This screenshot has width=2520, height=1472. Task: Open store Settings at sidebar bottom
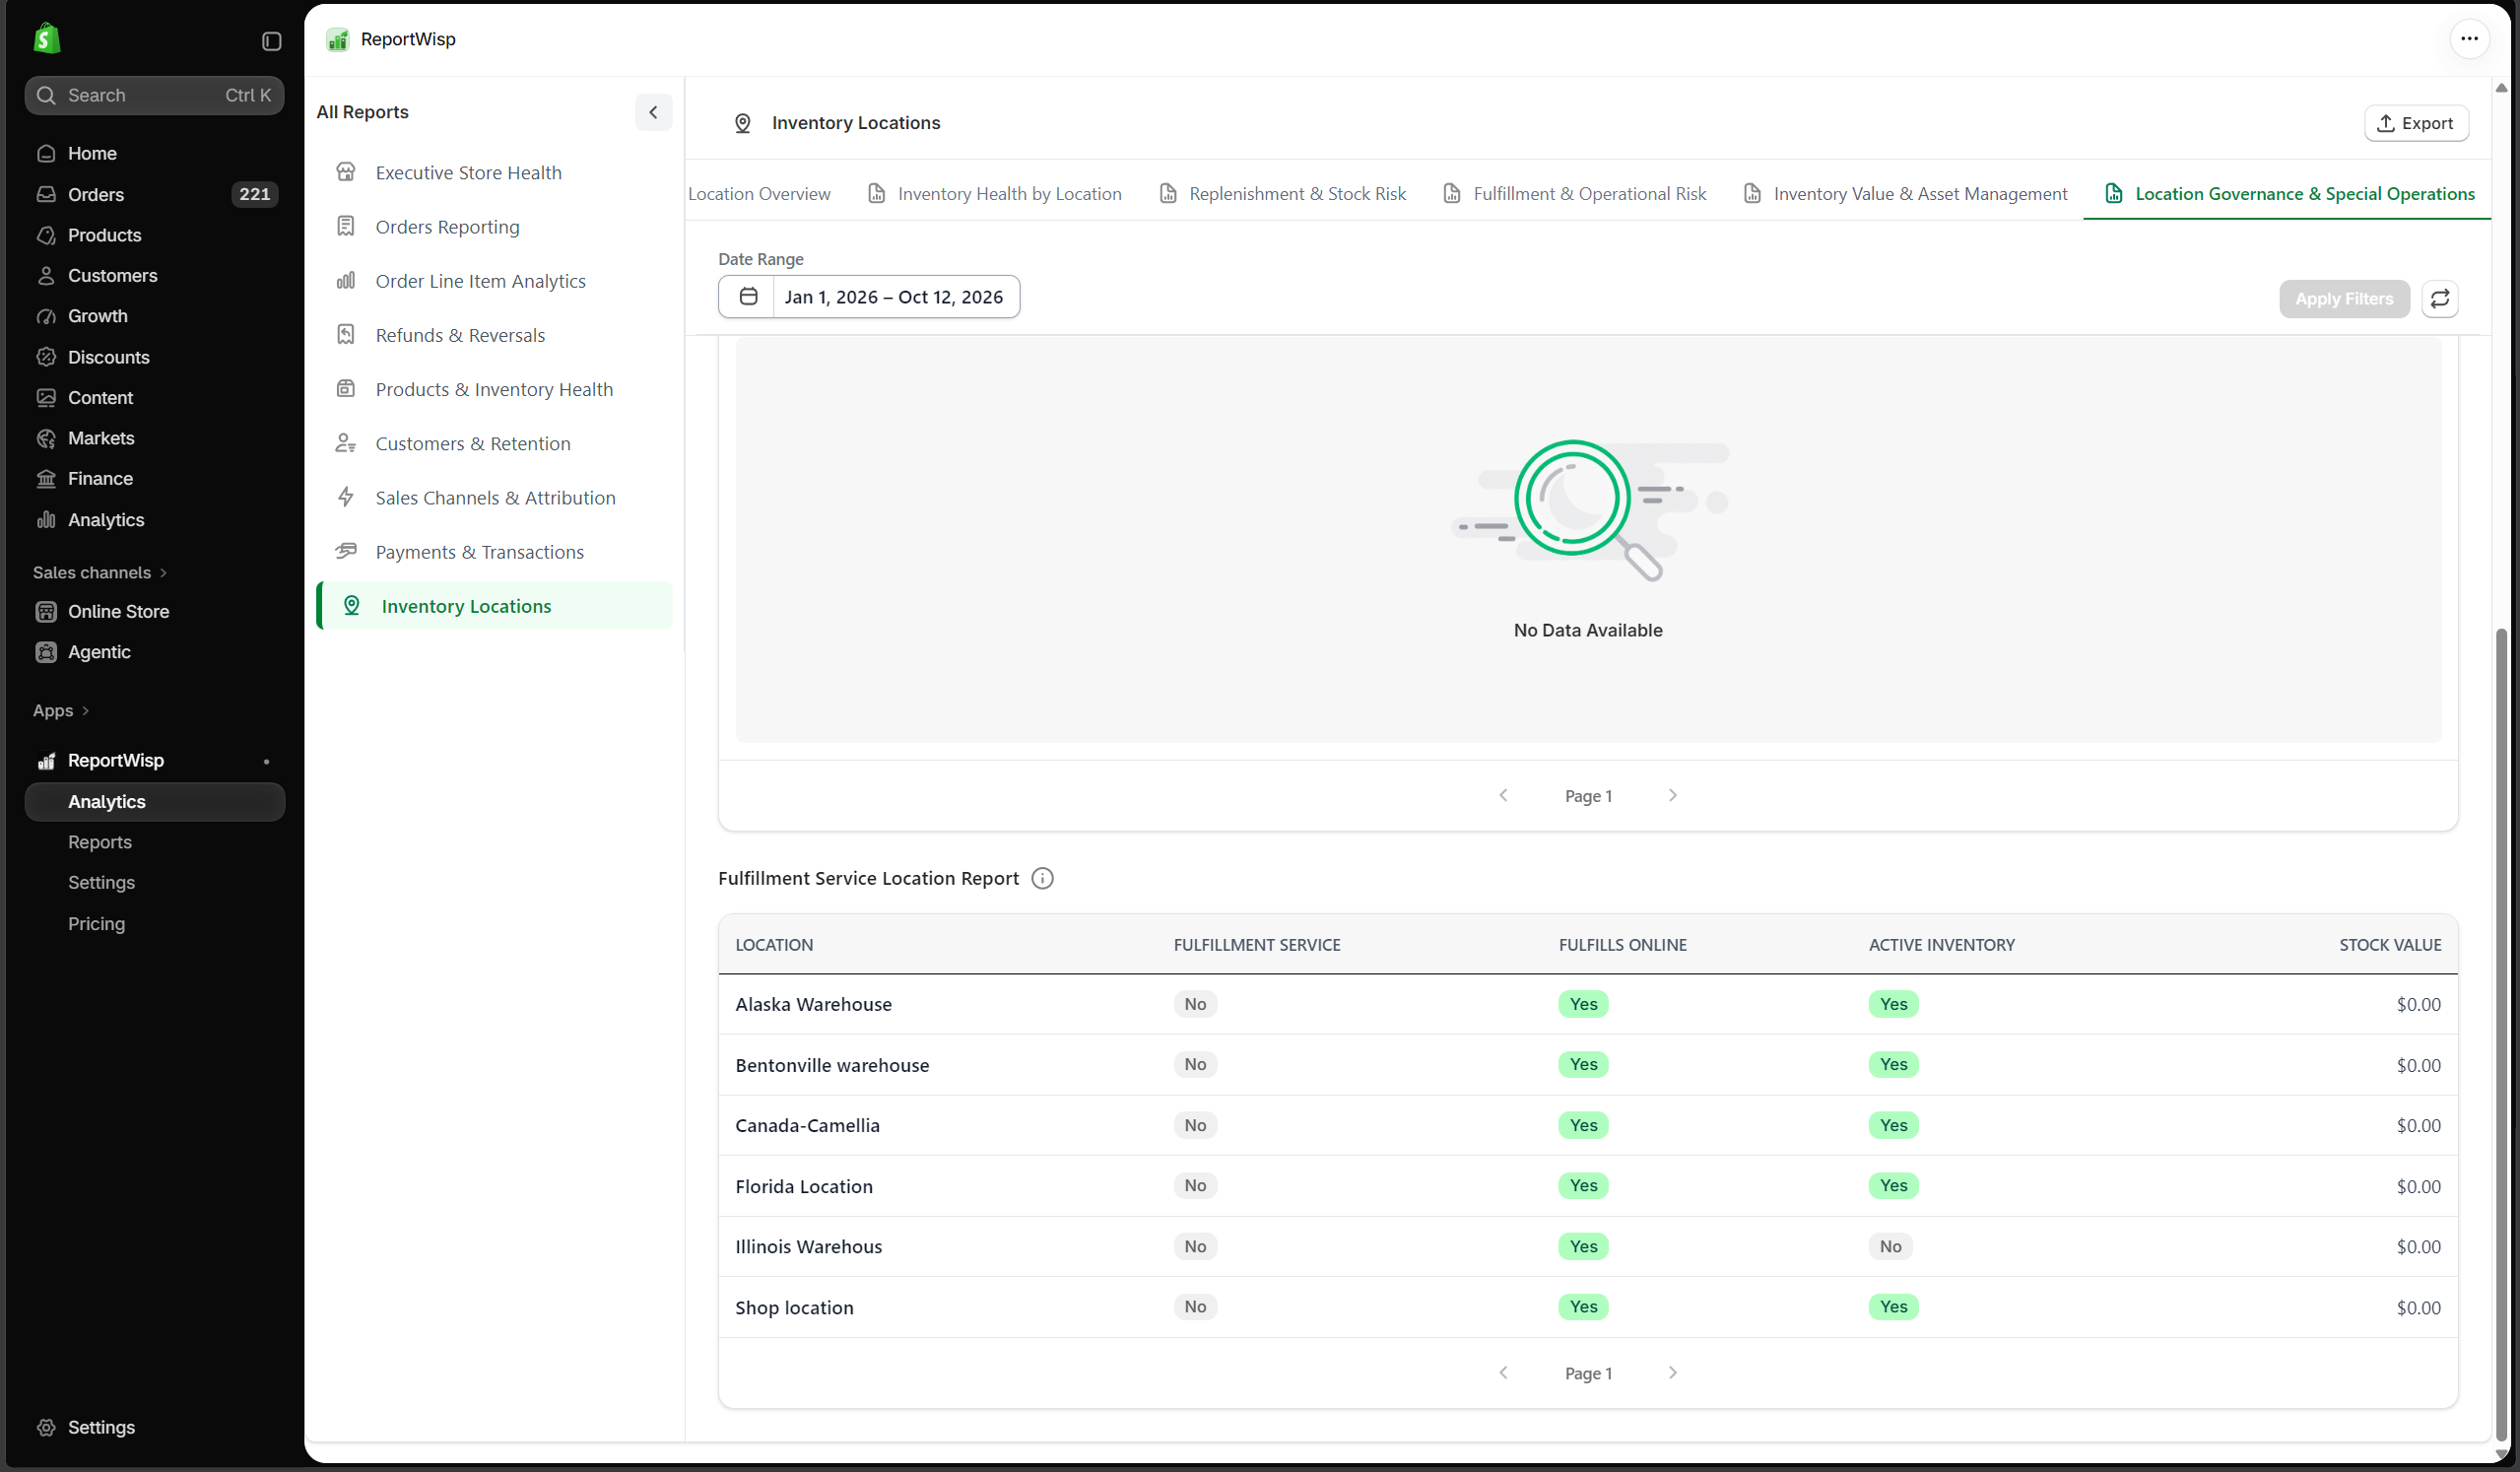[155, 1427]
